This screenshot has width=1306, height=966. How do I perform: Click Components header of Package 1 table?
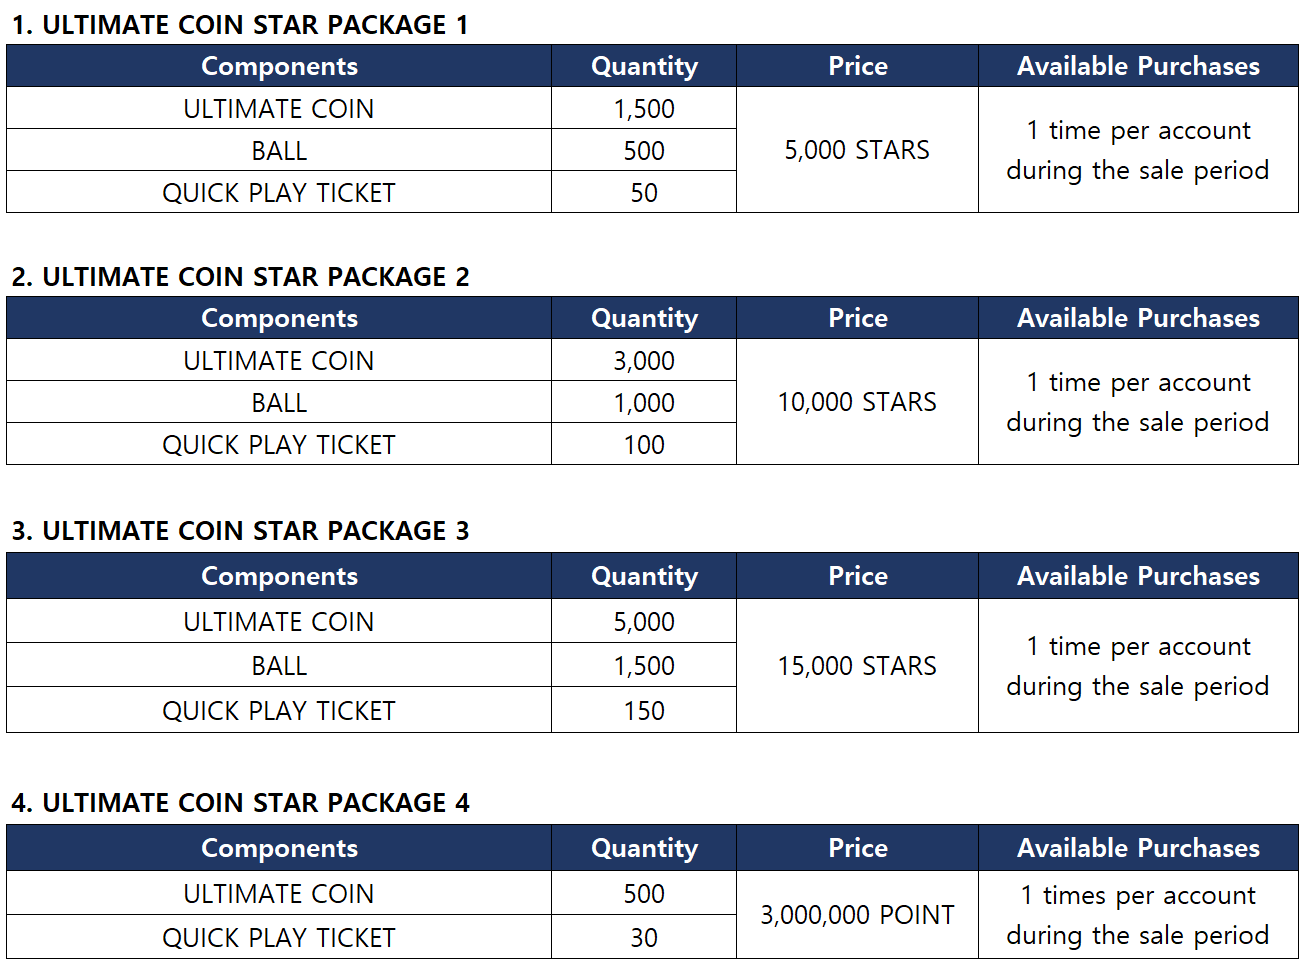pos(279,66)
